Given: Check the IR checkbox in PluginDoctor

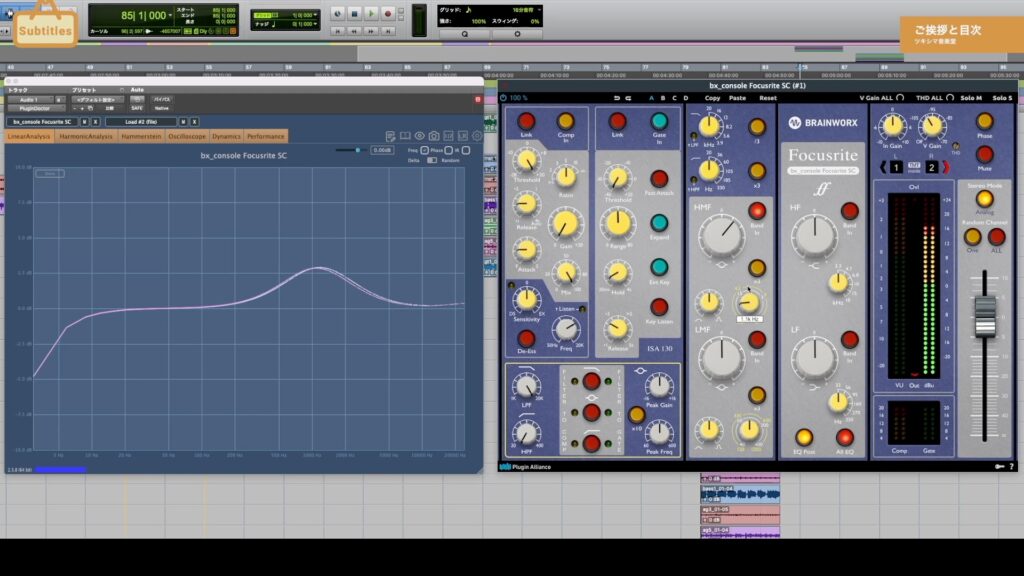Looking at the screenshot, I should click(466, 150).
